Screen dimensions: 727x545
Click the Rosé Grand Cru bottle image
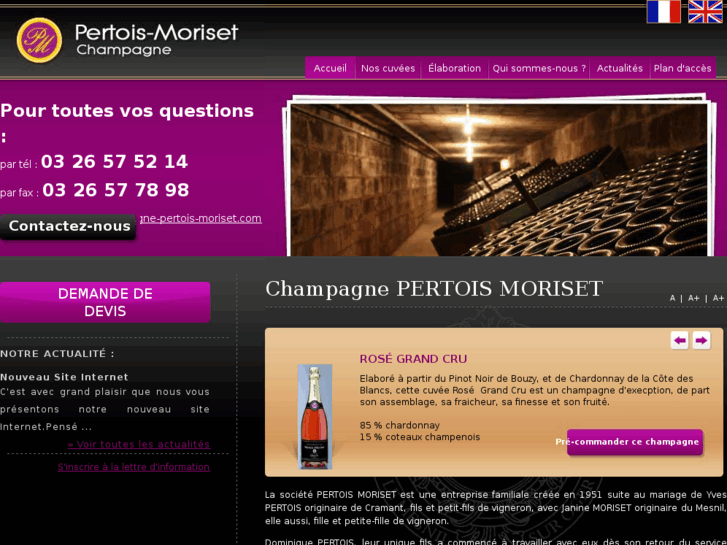[314, 417]
